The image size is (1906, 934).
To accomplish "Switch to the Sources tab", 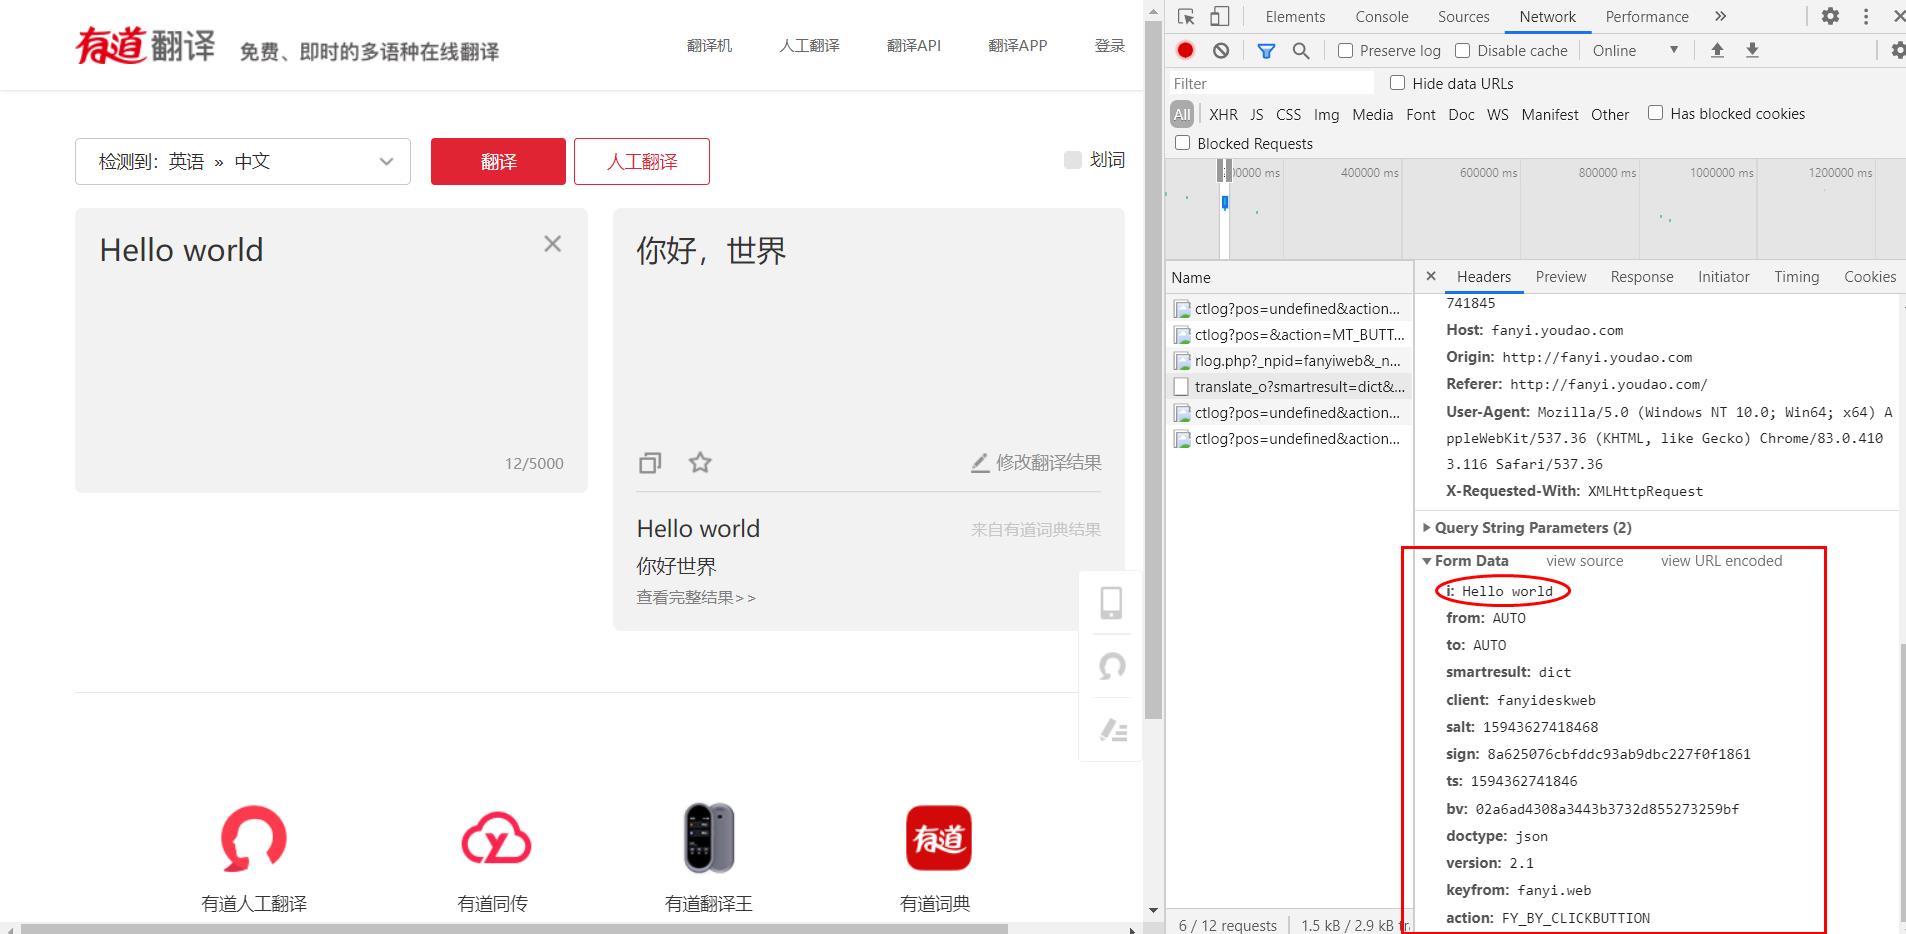I will (x=1464, y=16).
